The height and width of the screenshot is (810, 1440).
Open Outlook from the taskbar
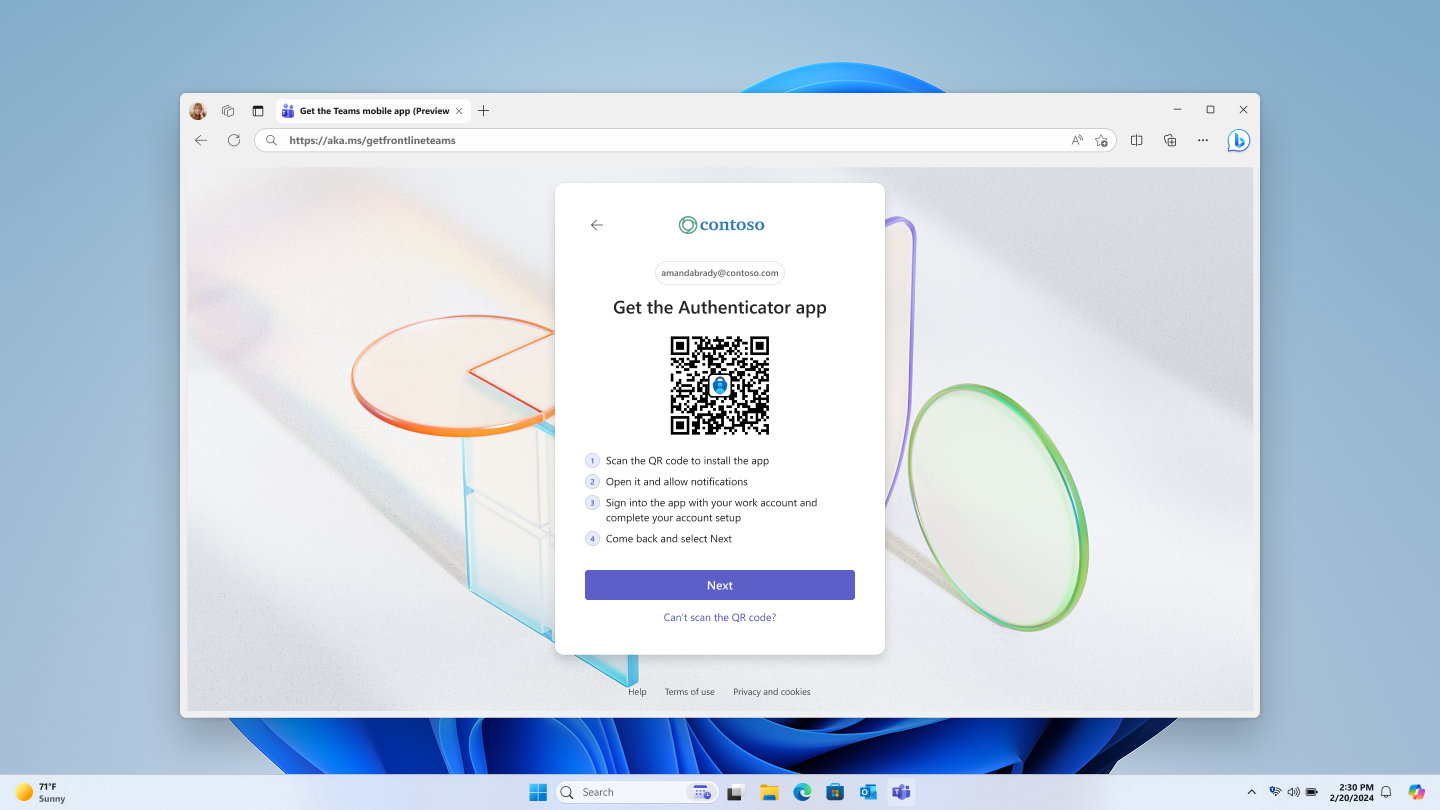tap(867, 791)
